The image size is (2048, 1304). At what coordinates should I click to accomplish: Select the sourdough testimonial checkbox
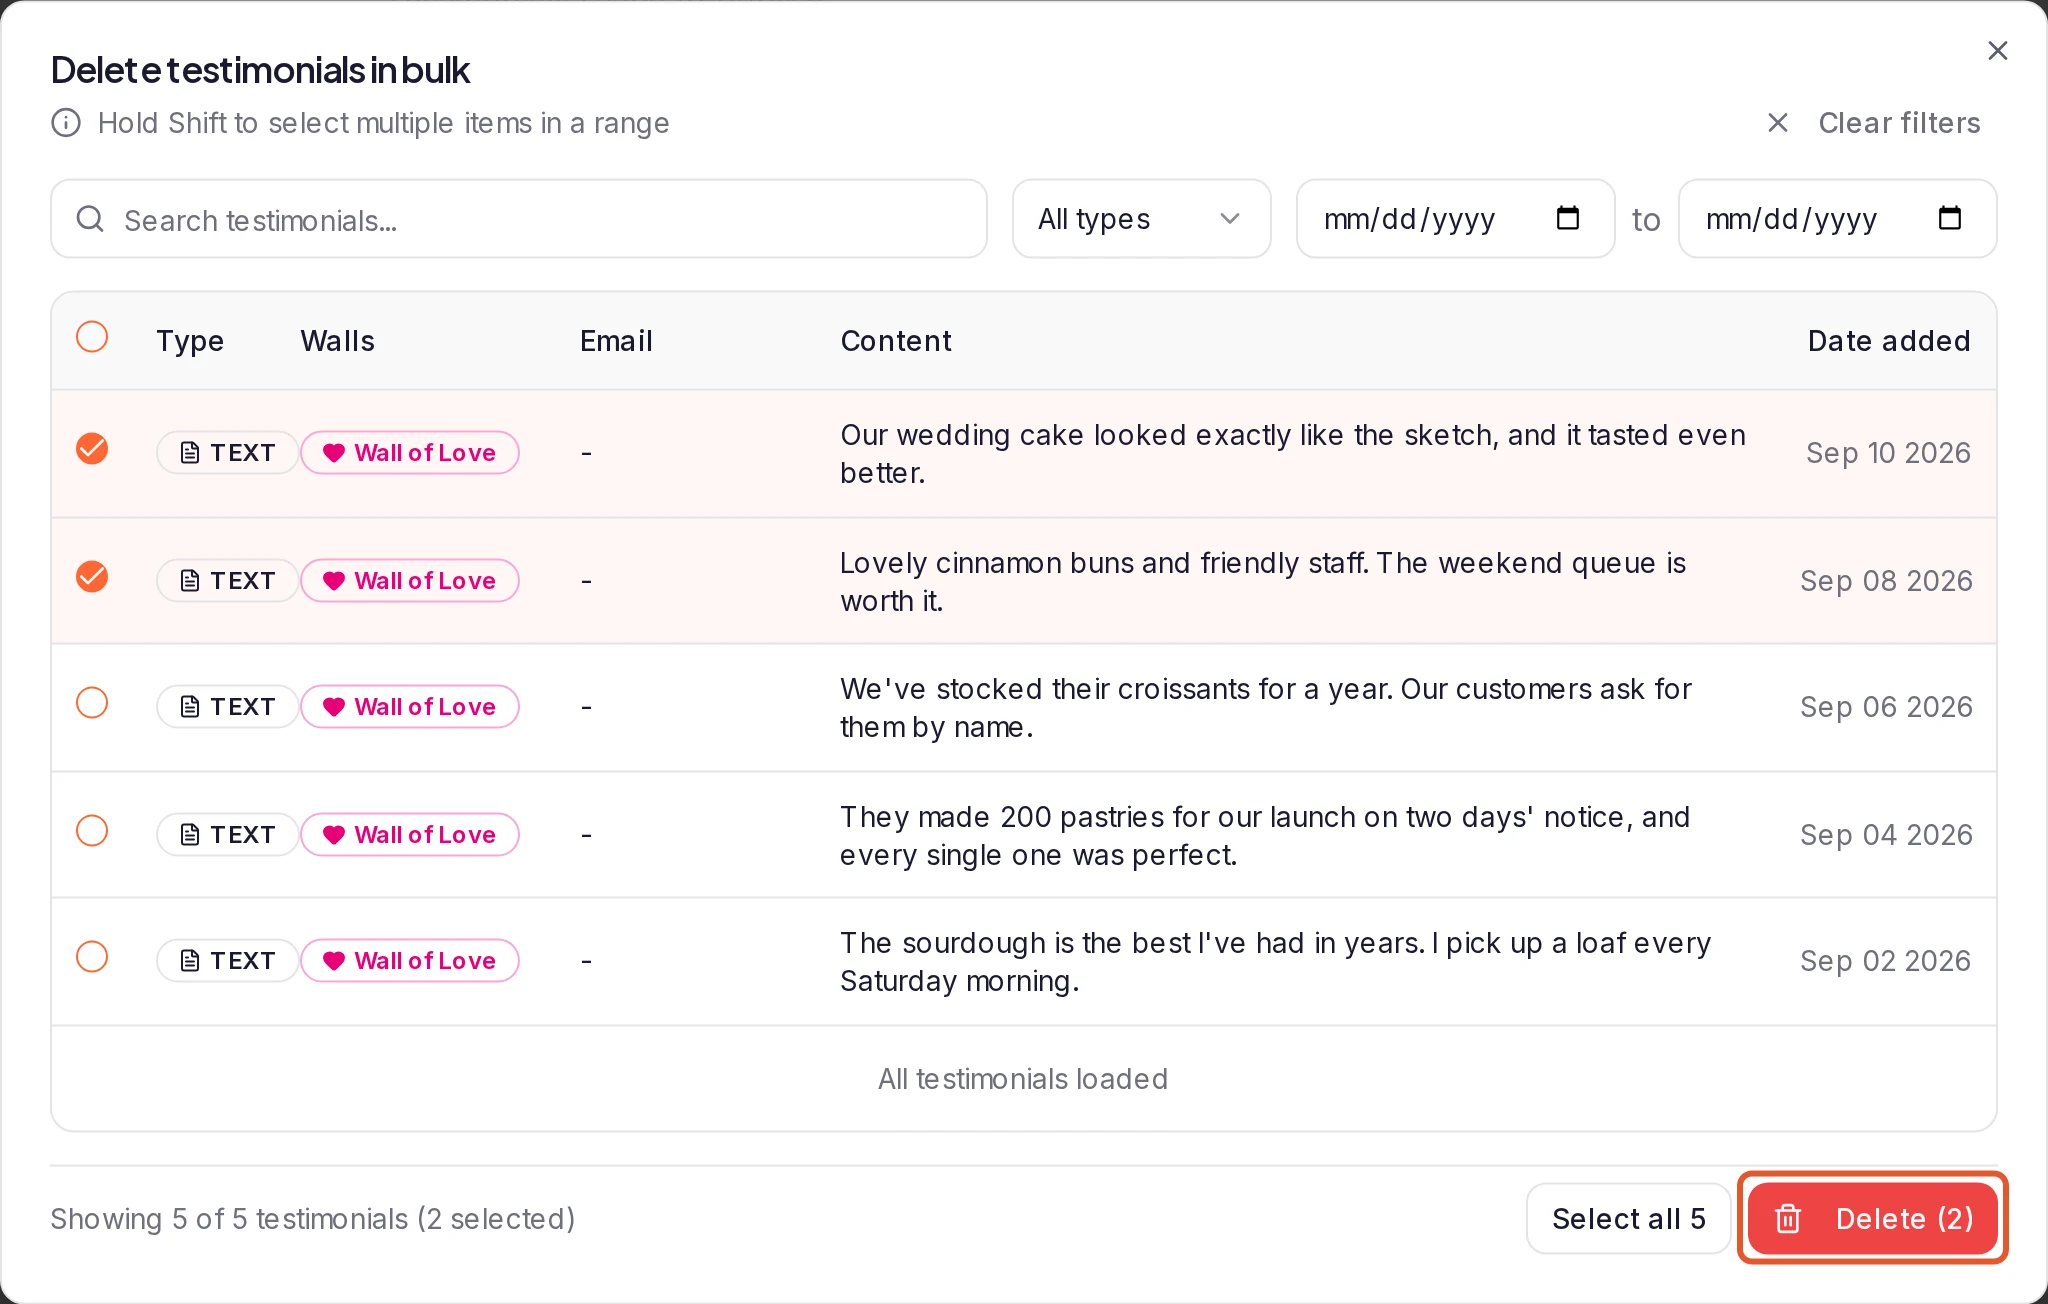point(92,957)
